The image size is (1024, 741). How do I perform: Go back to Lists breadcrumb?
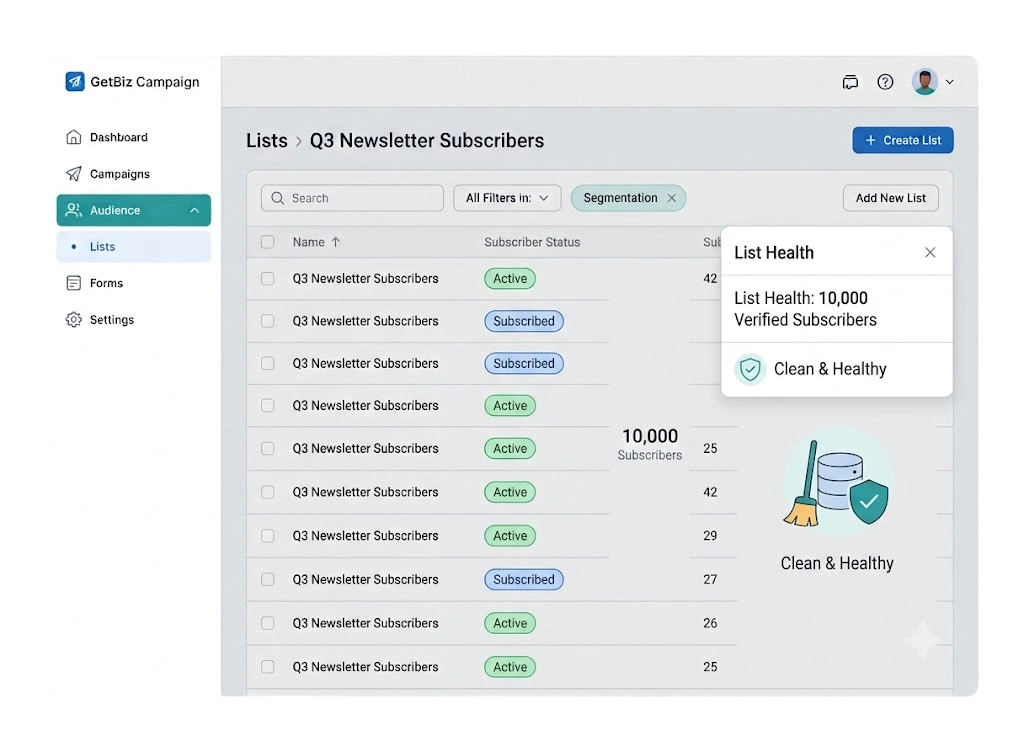[266, 140]
